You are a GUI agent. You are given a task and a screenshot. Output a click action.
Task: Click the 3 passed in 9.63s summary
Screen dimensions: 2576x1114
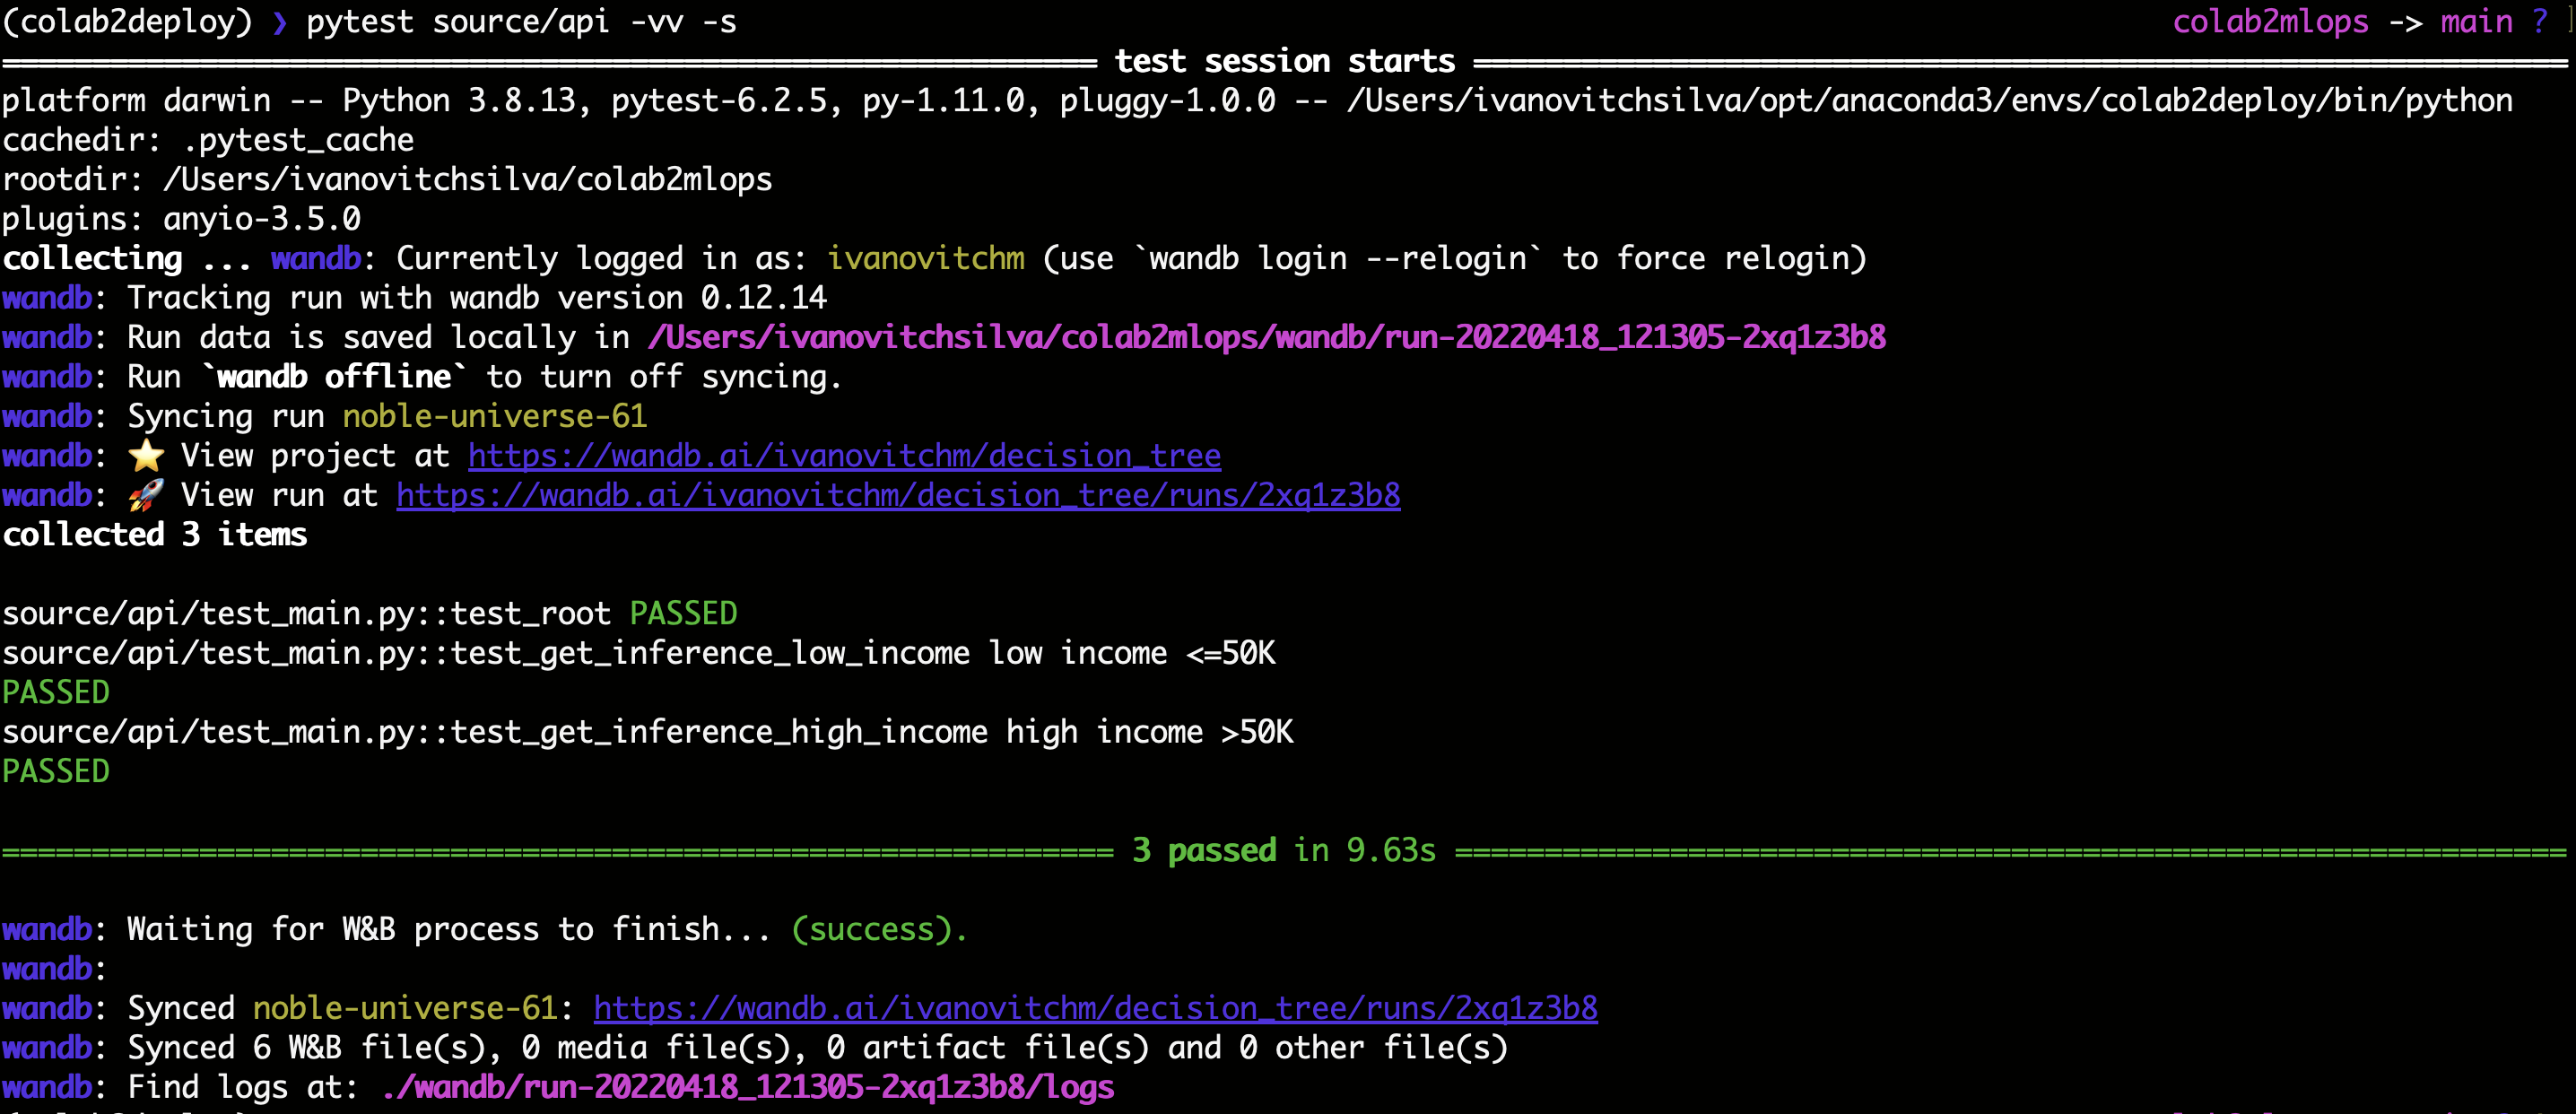[1284, 850]
